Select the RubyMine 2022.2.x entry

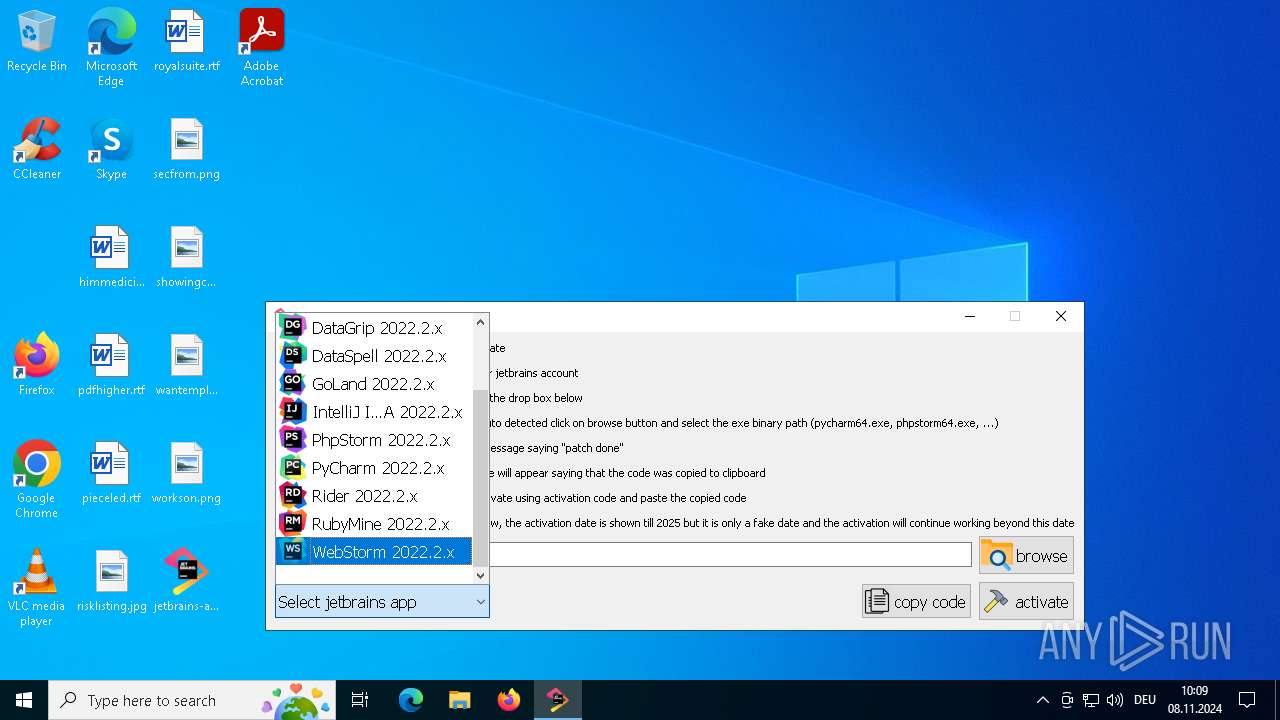374,523
